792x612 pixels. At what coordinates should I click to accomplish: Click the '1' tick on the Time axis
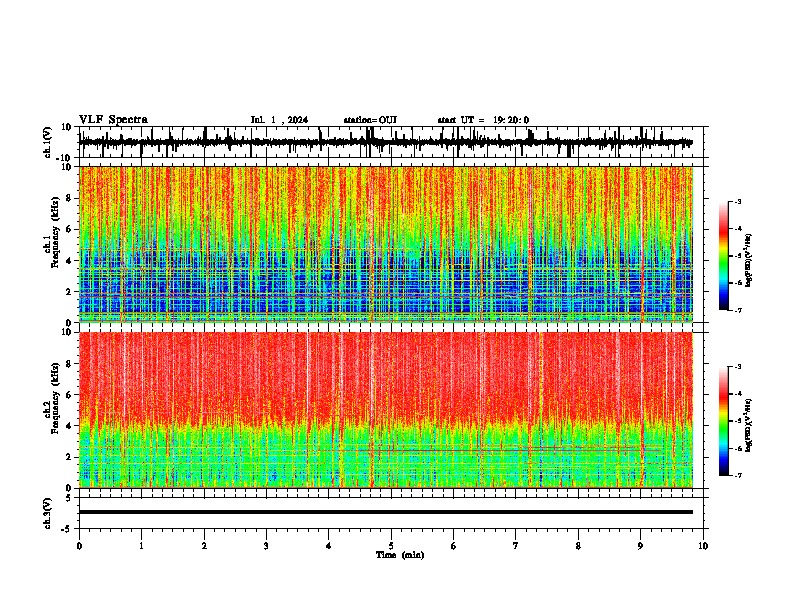pos(141,546)
